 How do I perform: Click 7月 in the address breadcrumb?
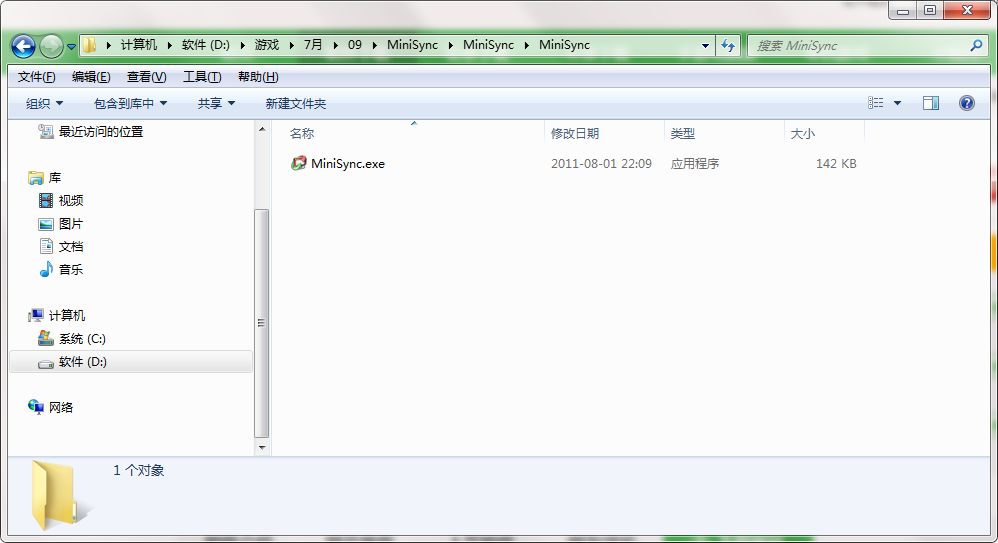[x=313, y=45]
